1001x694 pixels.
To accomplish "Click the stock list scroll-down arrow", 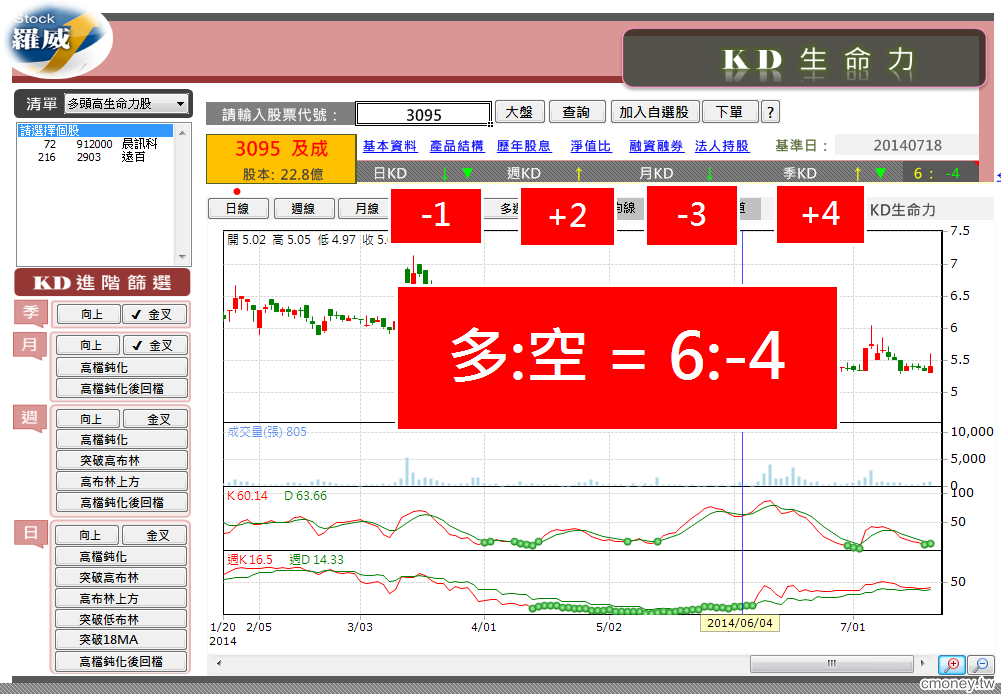I will tap(183, 257).
